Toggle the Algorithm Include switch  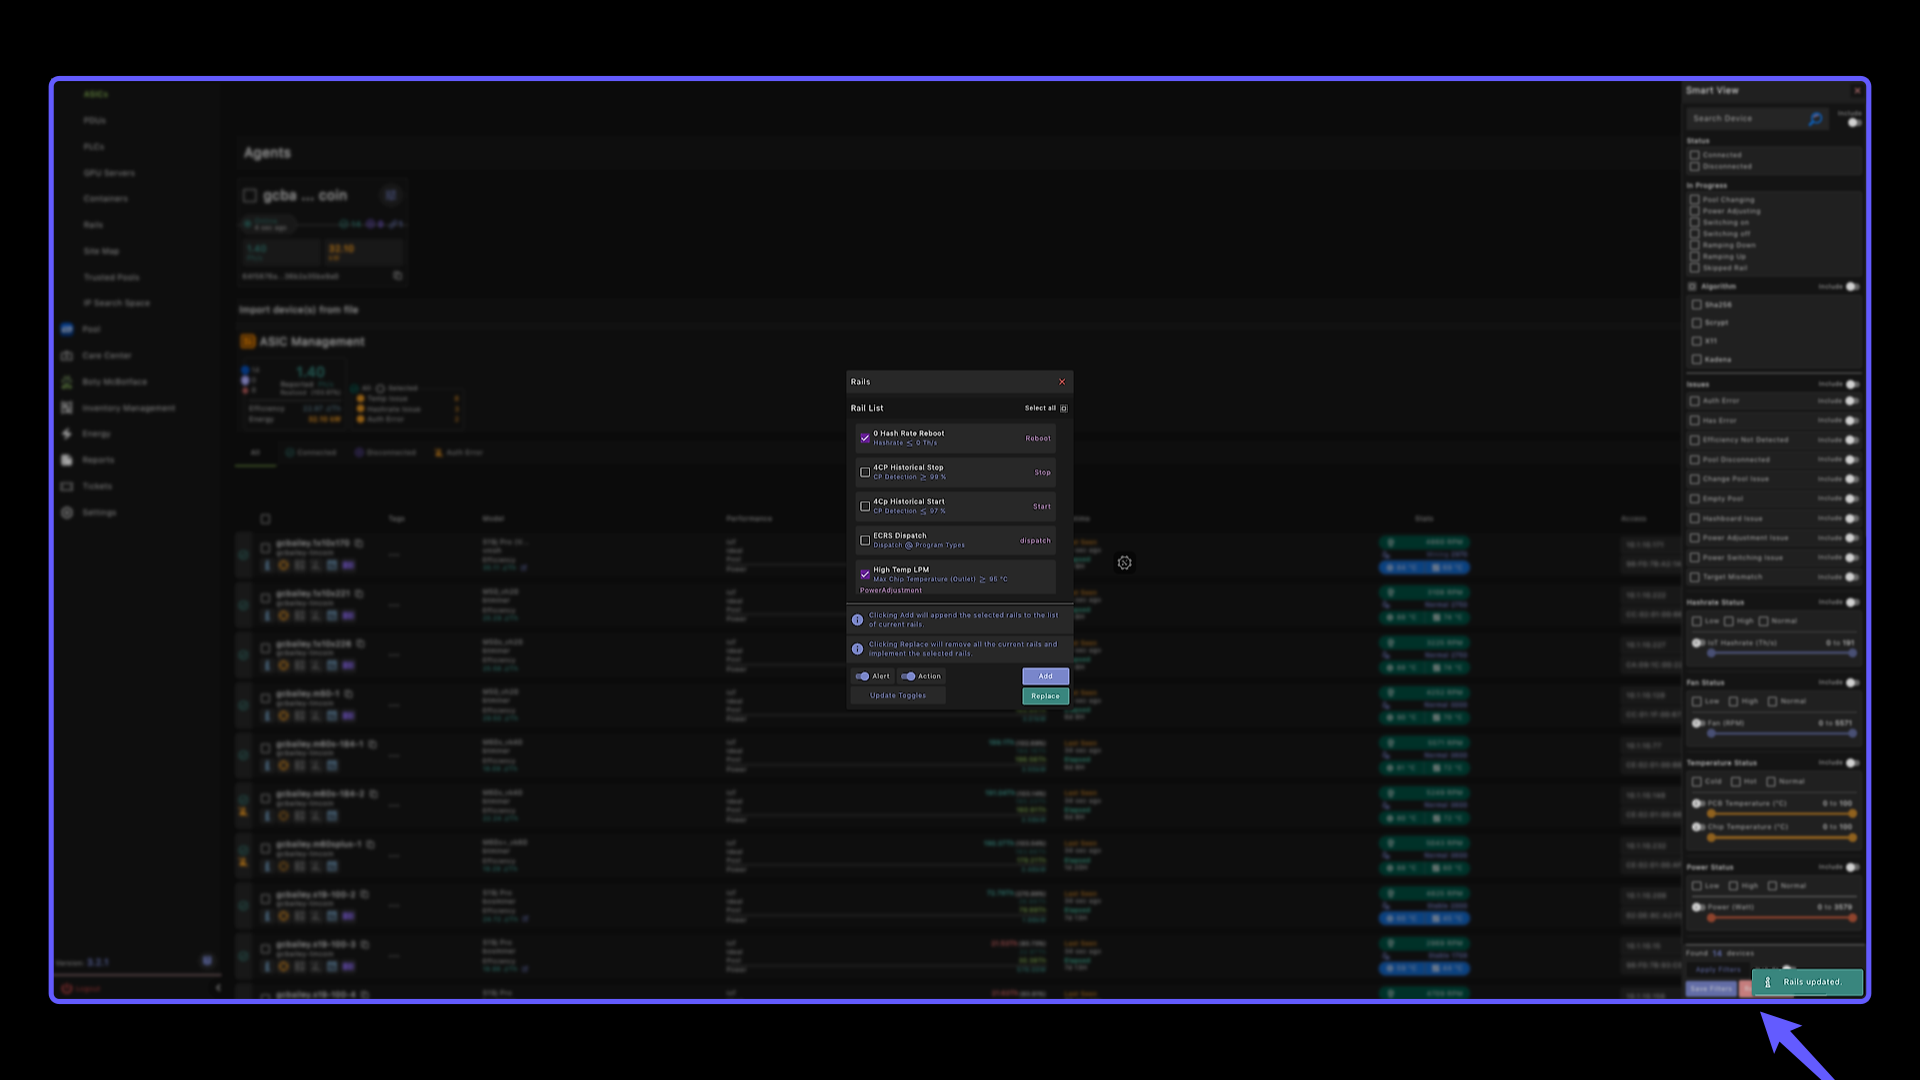coord(1852,287)
